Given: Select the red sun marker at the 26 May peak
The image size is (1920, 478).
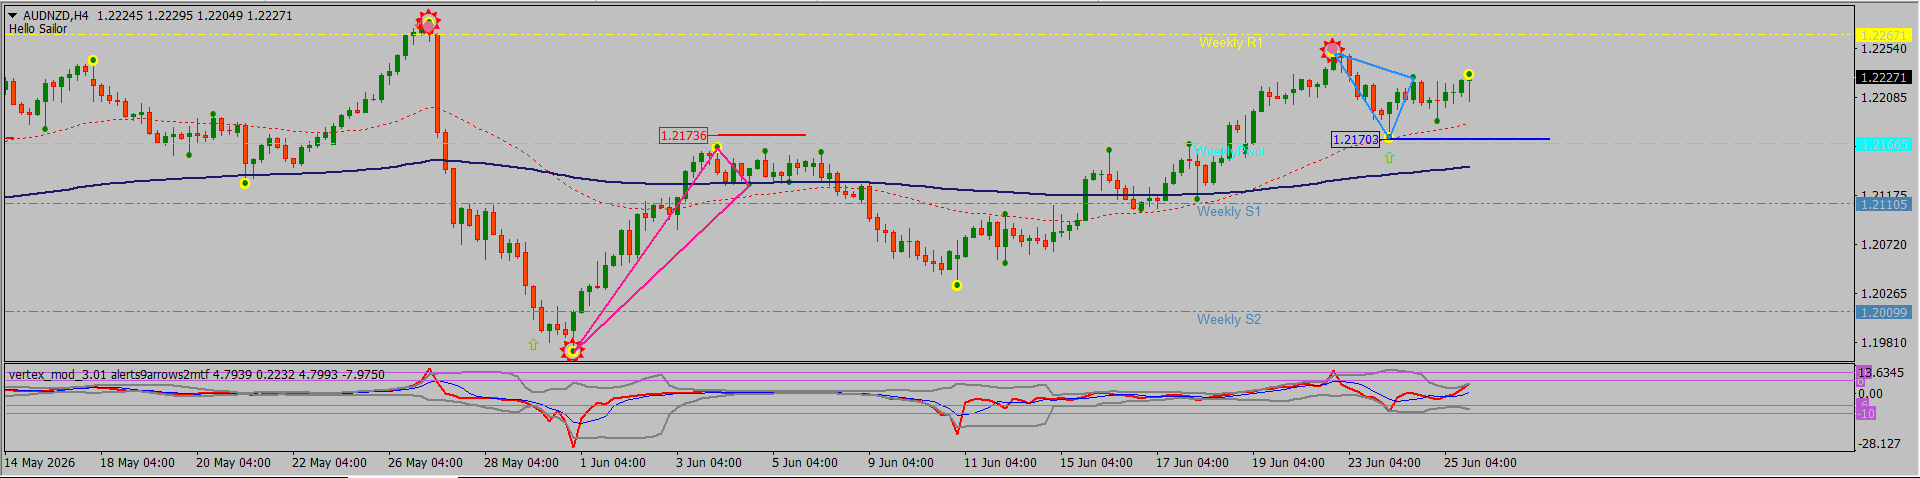Looking at the screenshot, I should click(428, 23).
